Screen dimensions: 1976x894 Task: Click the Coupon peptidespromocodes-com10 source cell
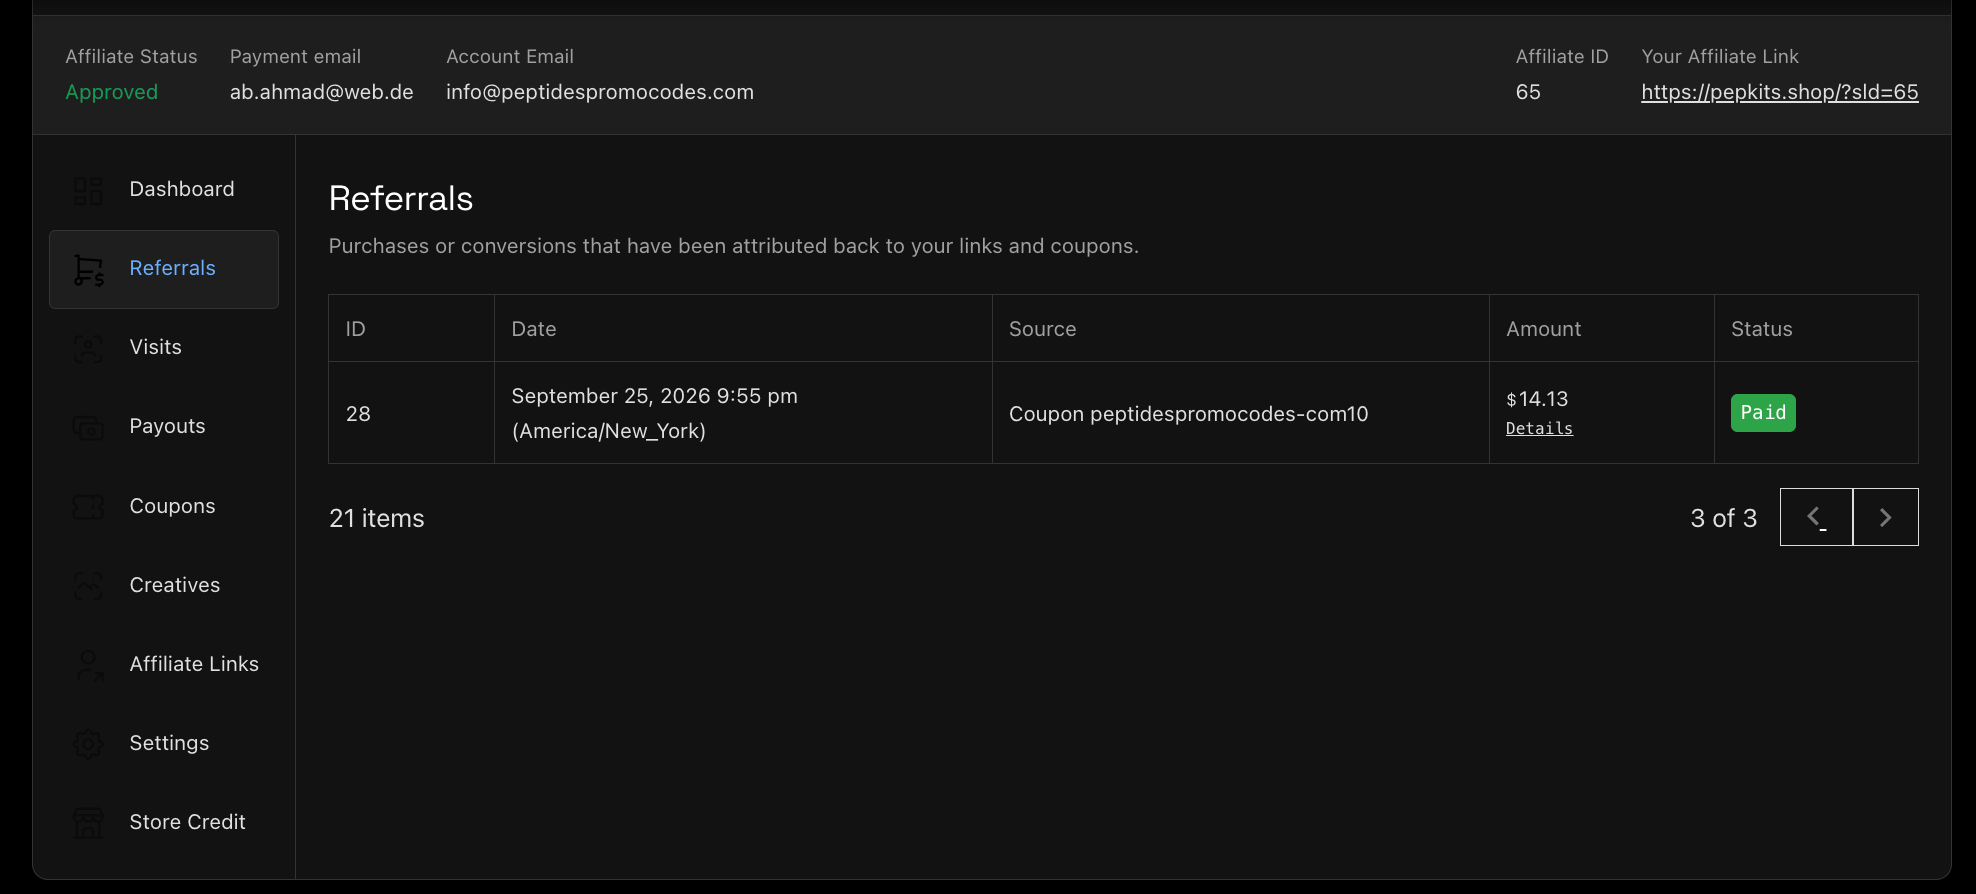click(1241, 413)
